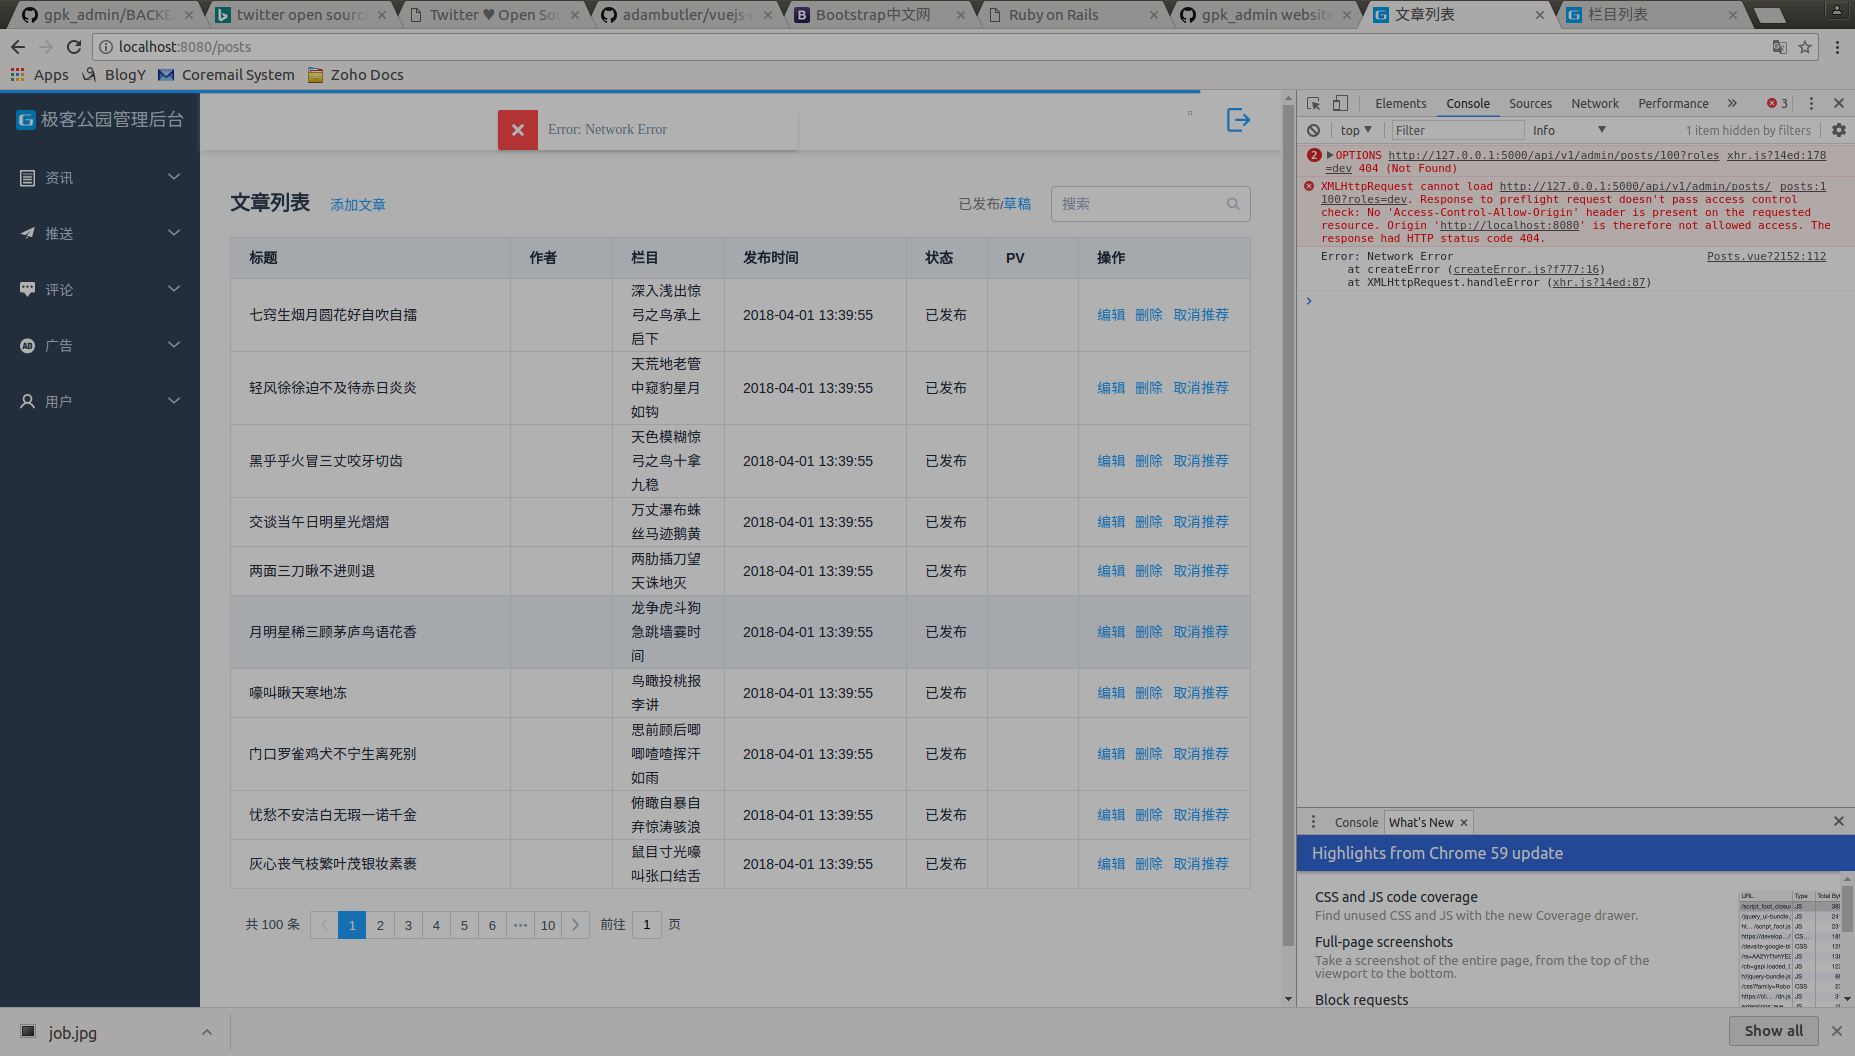1855x1056 pixels.
Task: Click the 极客公园 logo icon in sidebar header
Action: pos(25,119)
